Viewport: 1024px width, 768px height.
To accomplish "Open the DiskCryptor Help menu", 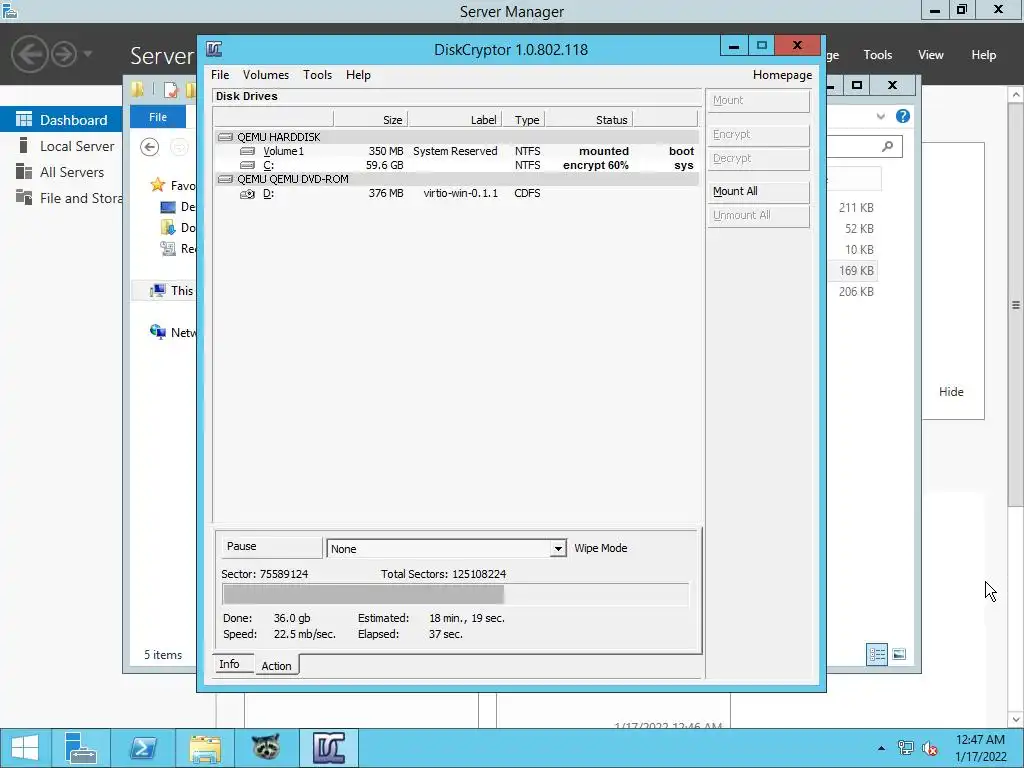I will pos(358,75).
